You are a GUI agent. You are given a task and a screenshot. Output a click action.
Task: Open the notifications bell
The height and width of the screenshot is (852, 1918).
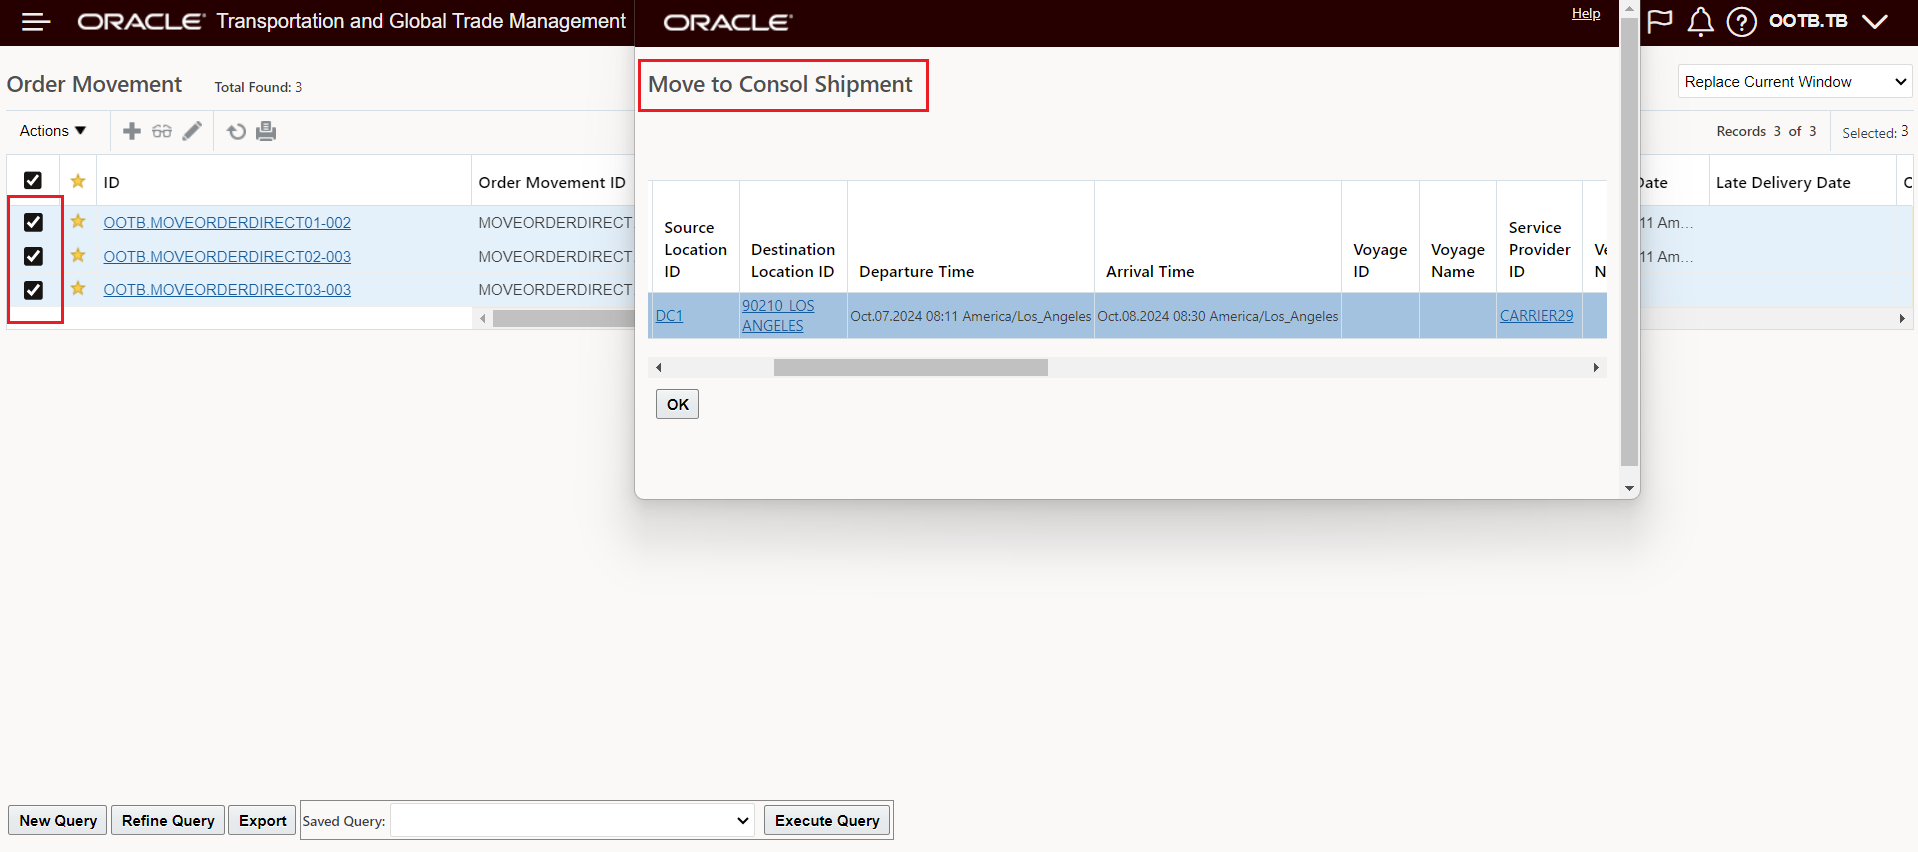click(1700, 21)
